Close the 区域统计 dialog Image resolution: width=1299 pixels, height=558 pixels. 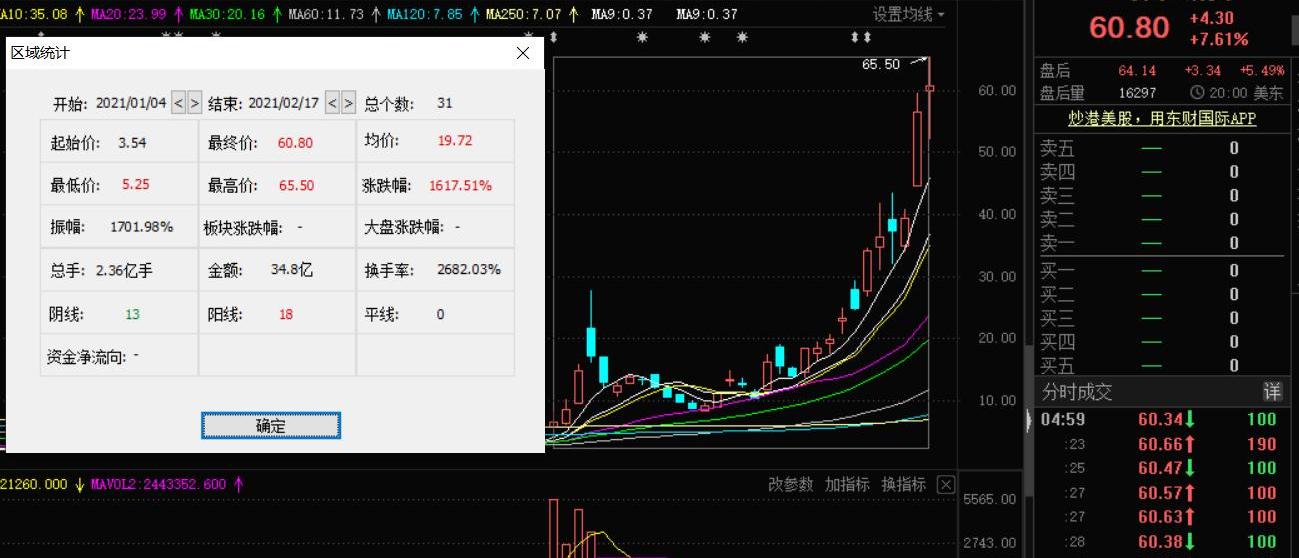[522, 53]
